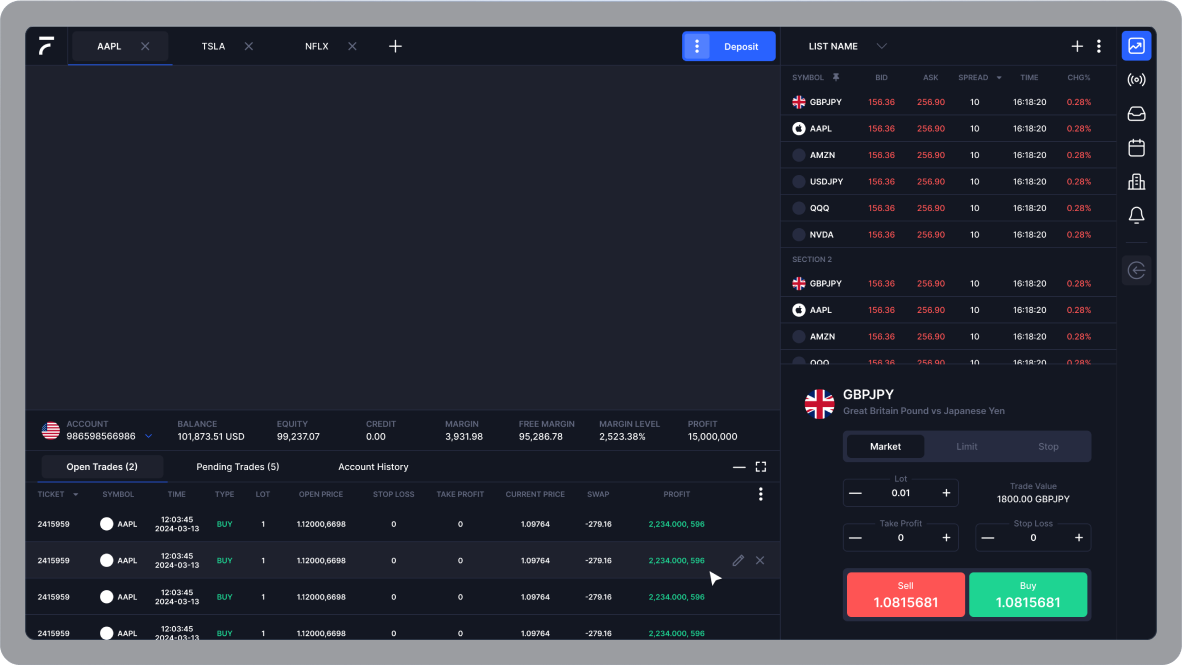Screen dimensions: 1182x666
Task: Click the GBPJPY flag in order panel
Action: pyautogui.click(x=819, y=404)
